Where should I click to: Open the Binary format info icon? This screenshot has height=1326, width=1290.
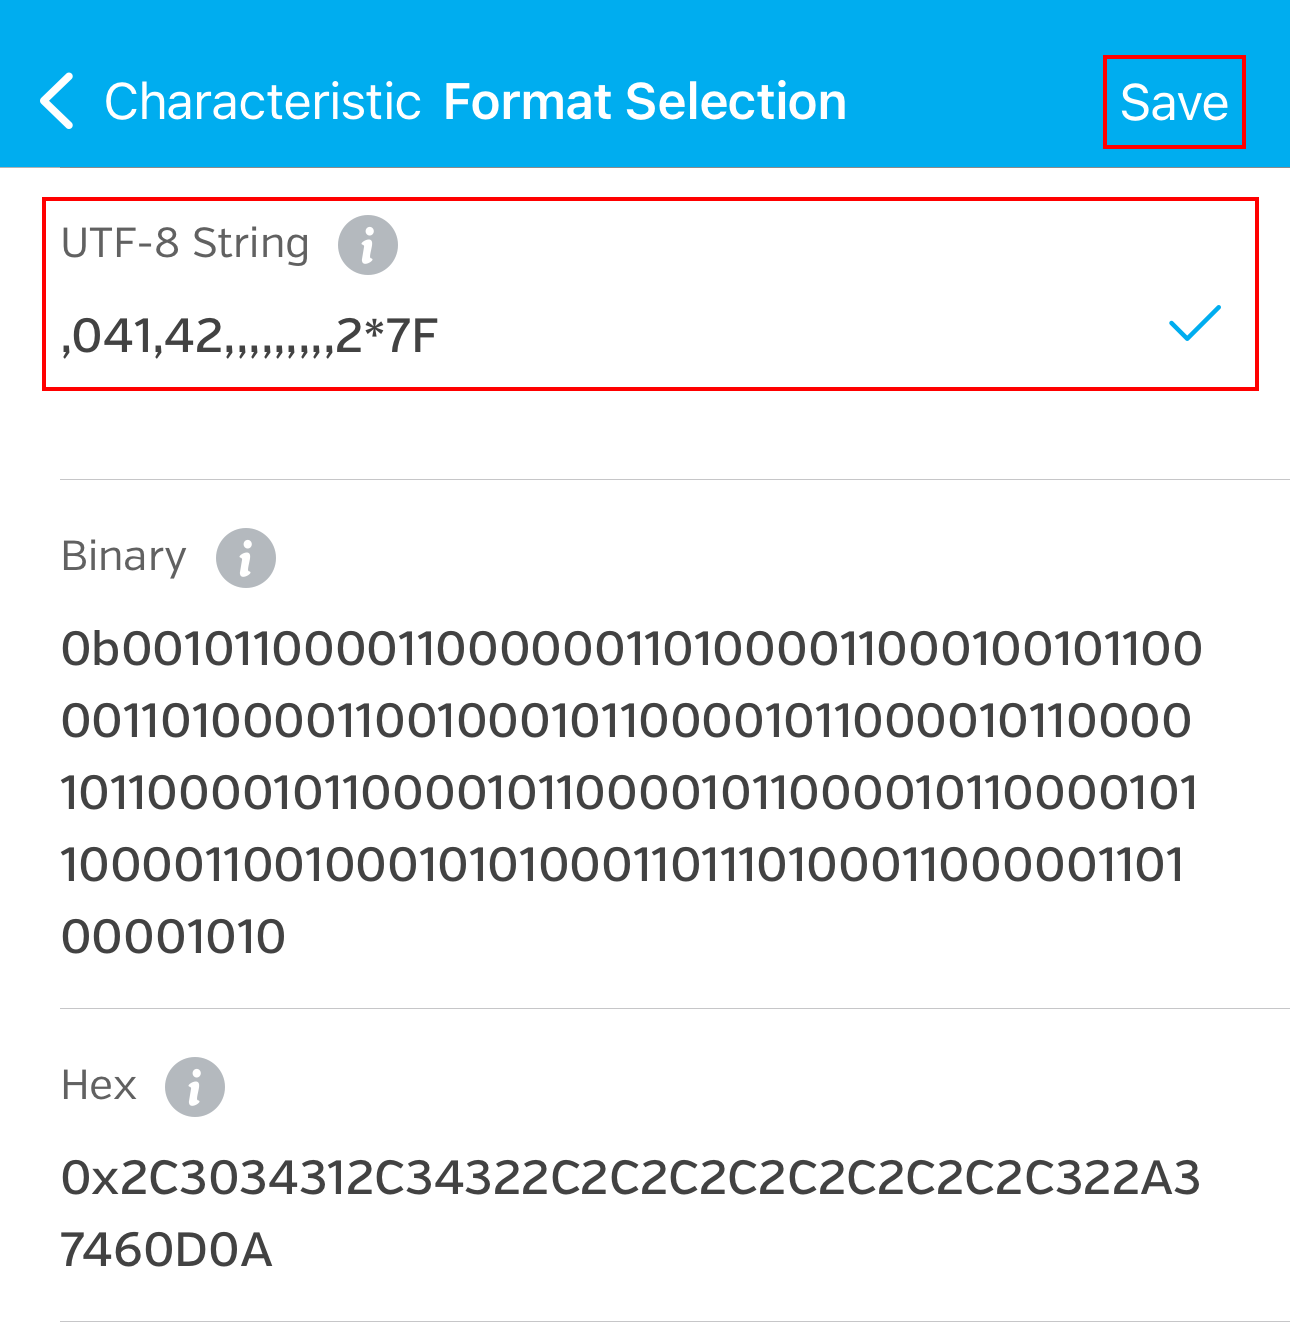tap(245, 558)
